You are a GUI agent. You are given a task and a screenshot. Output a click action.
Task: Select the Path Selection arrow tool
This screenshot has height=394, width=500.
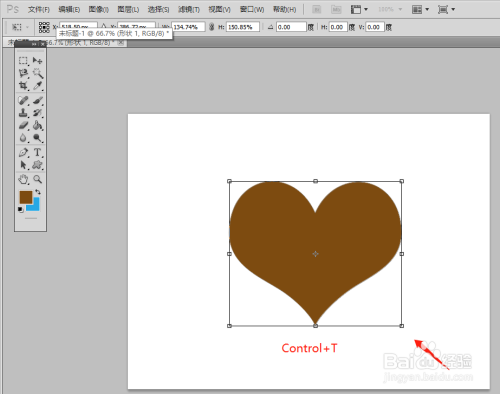pyautogui.click(x=23, y=165)
